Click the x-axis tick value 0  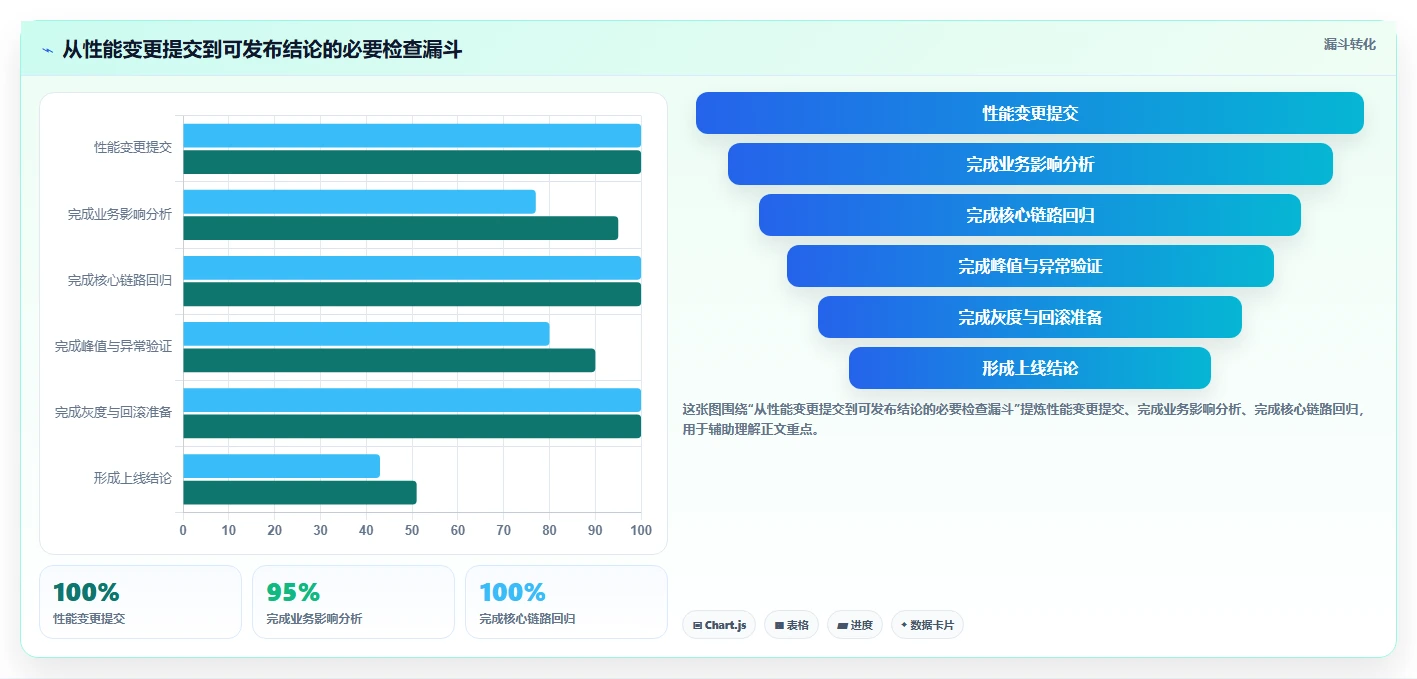(183, 530)
